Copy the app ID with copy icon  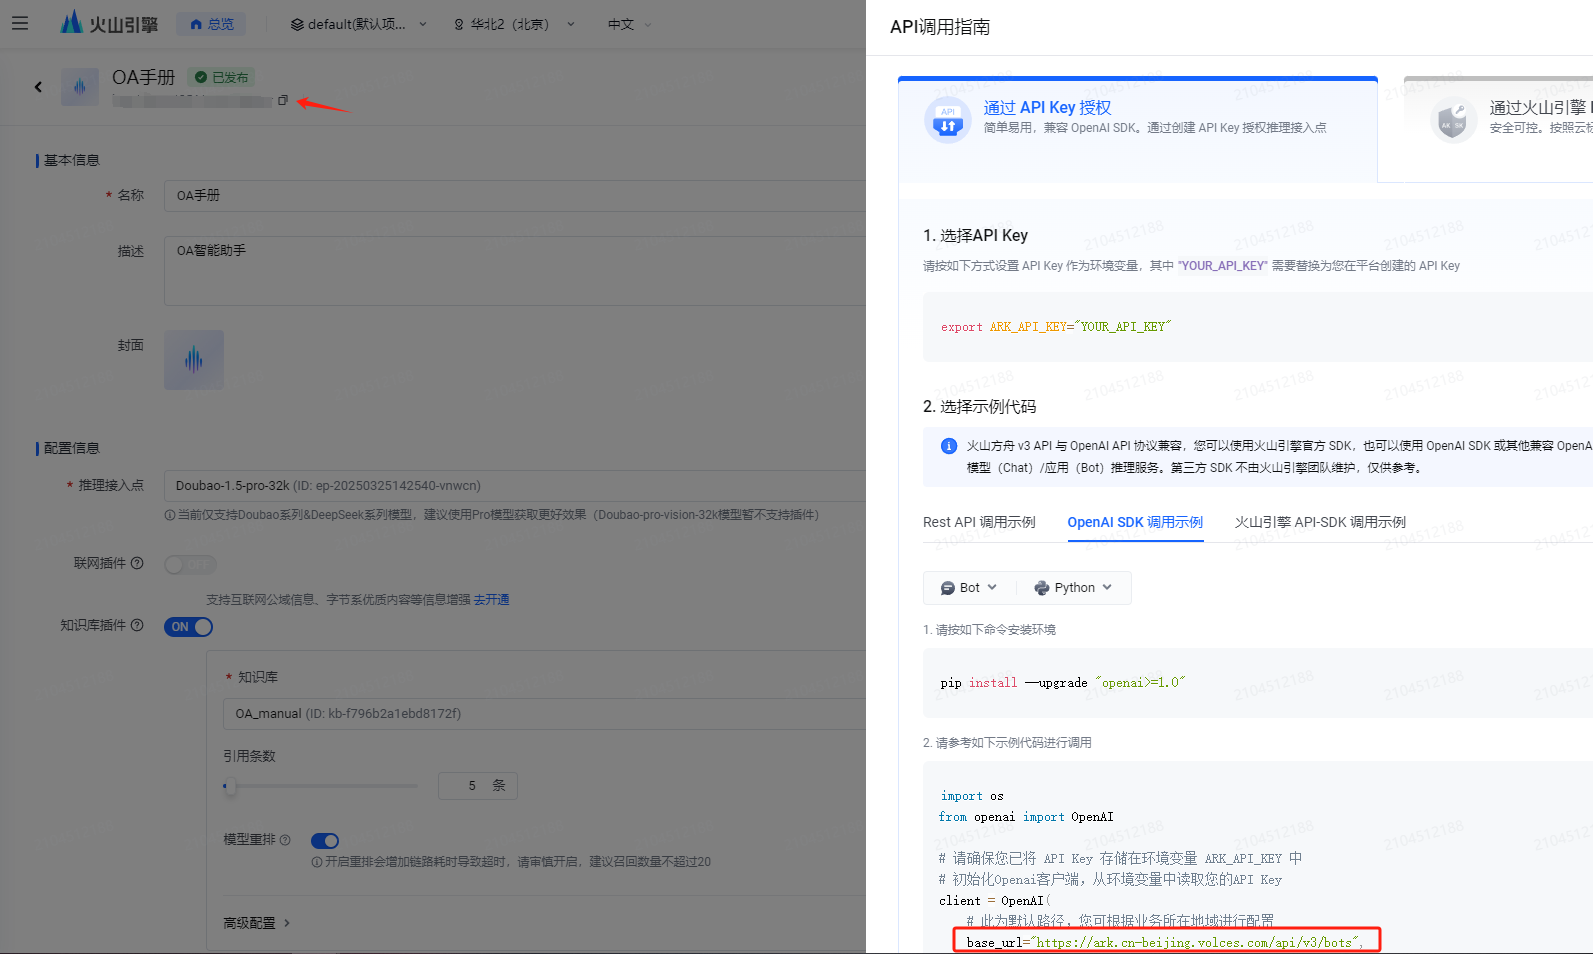coord(283,100)
